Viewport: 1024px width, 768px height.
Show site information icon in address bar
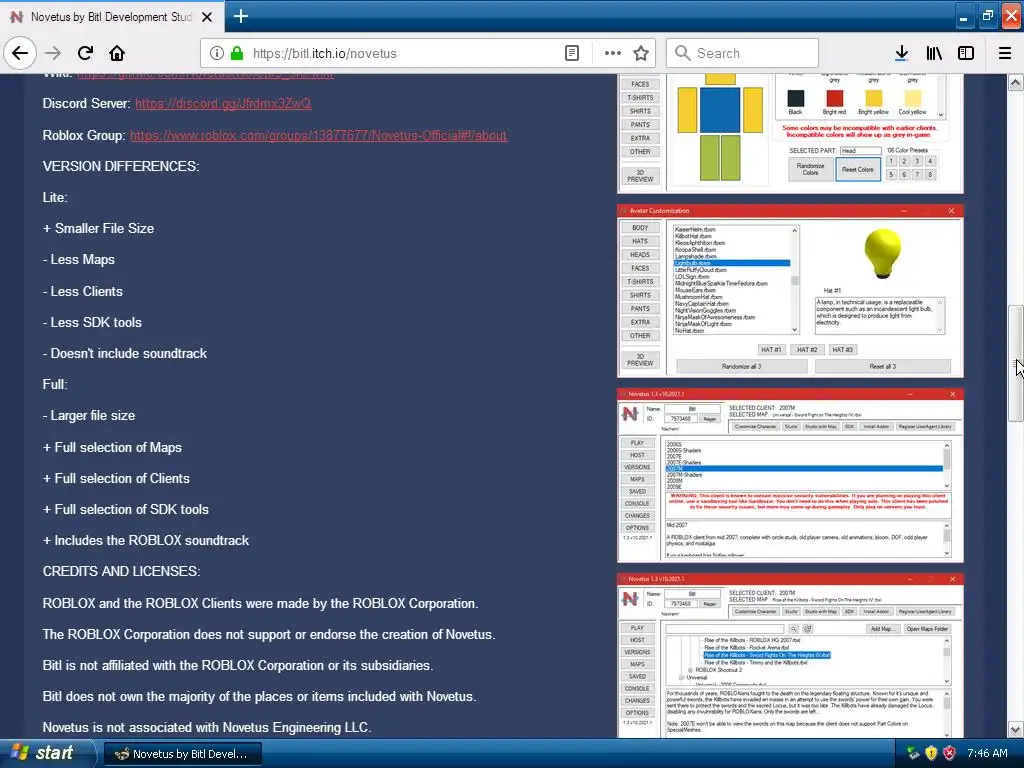(x=217, y=54)
